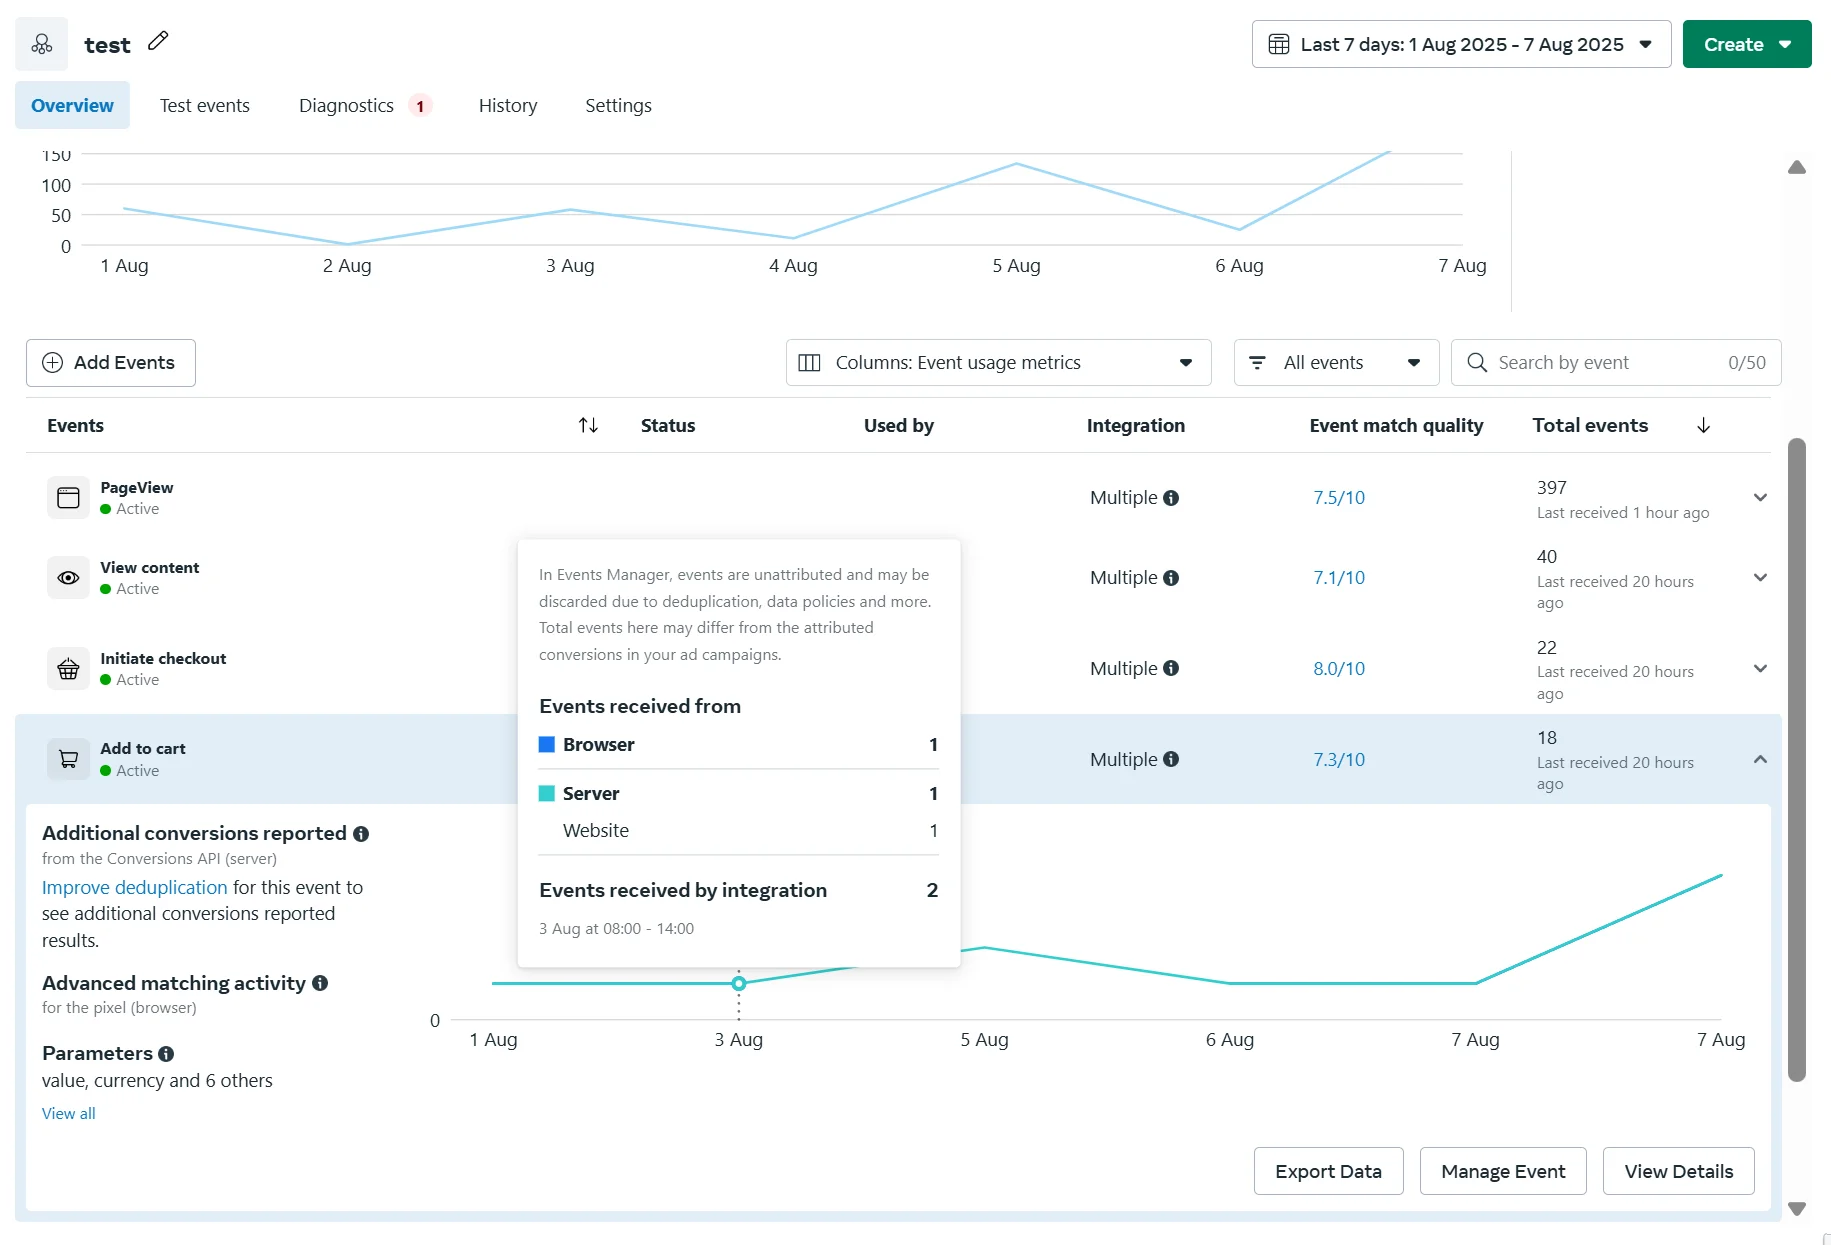
Task: Open the date range dropdown
Action: (1460, 45)
